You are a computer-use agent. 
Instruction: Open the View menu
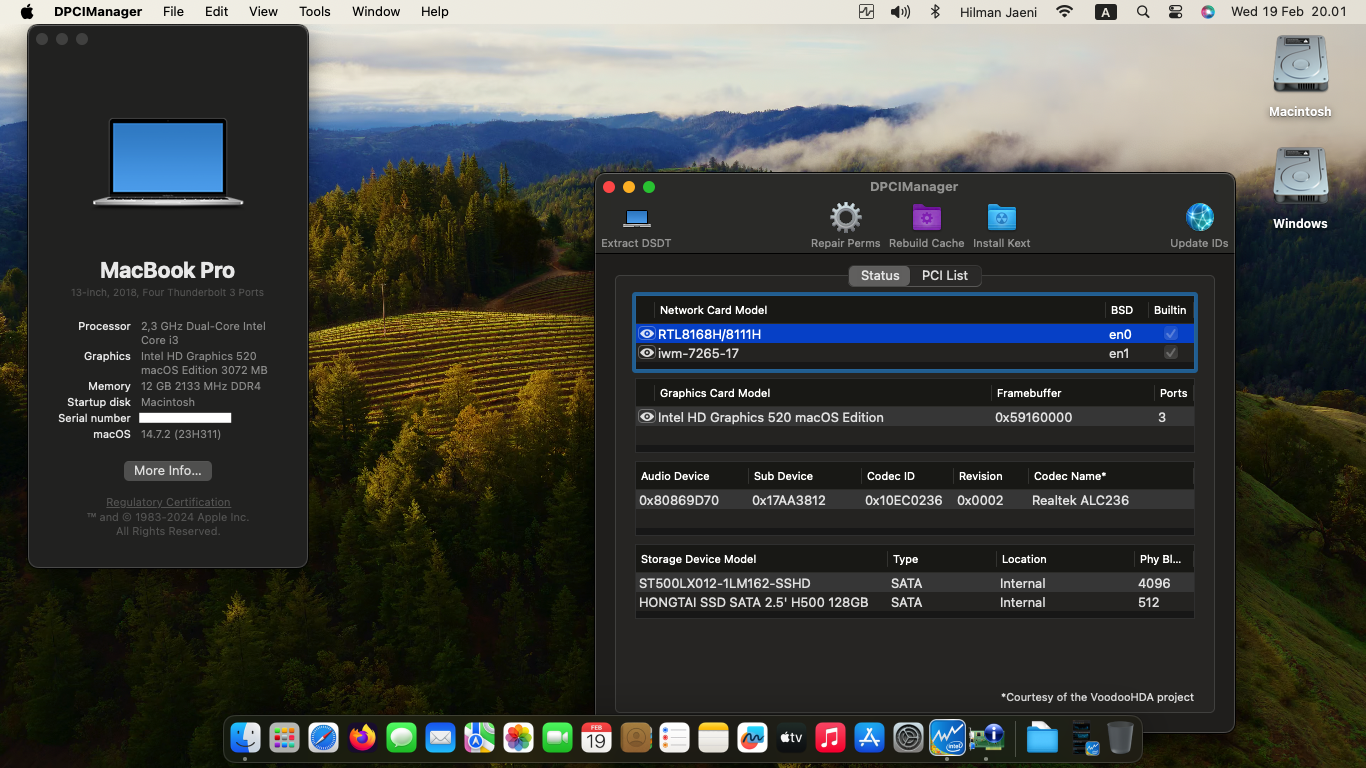point(263,12)
